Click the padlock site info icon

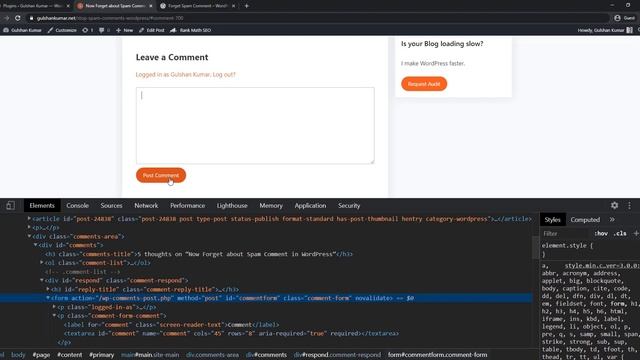click(x=31, y=18)
